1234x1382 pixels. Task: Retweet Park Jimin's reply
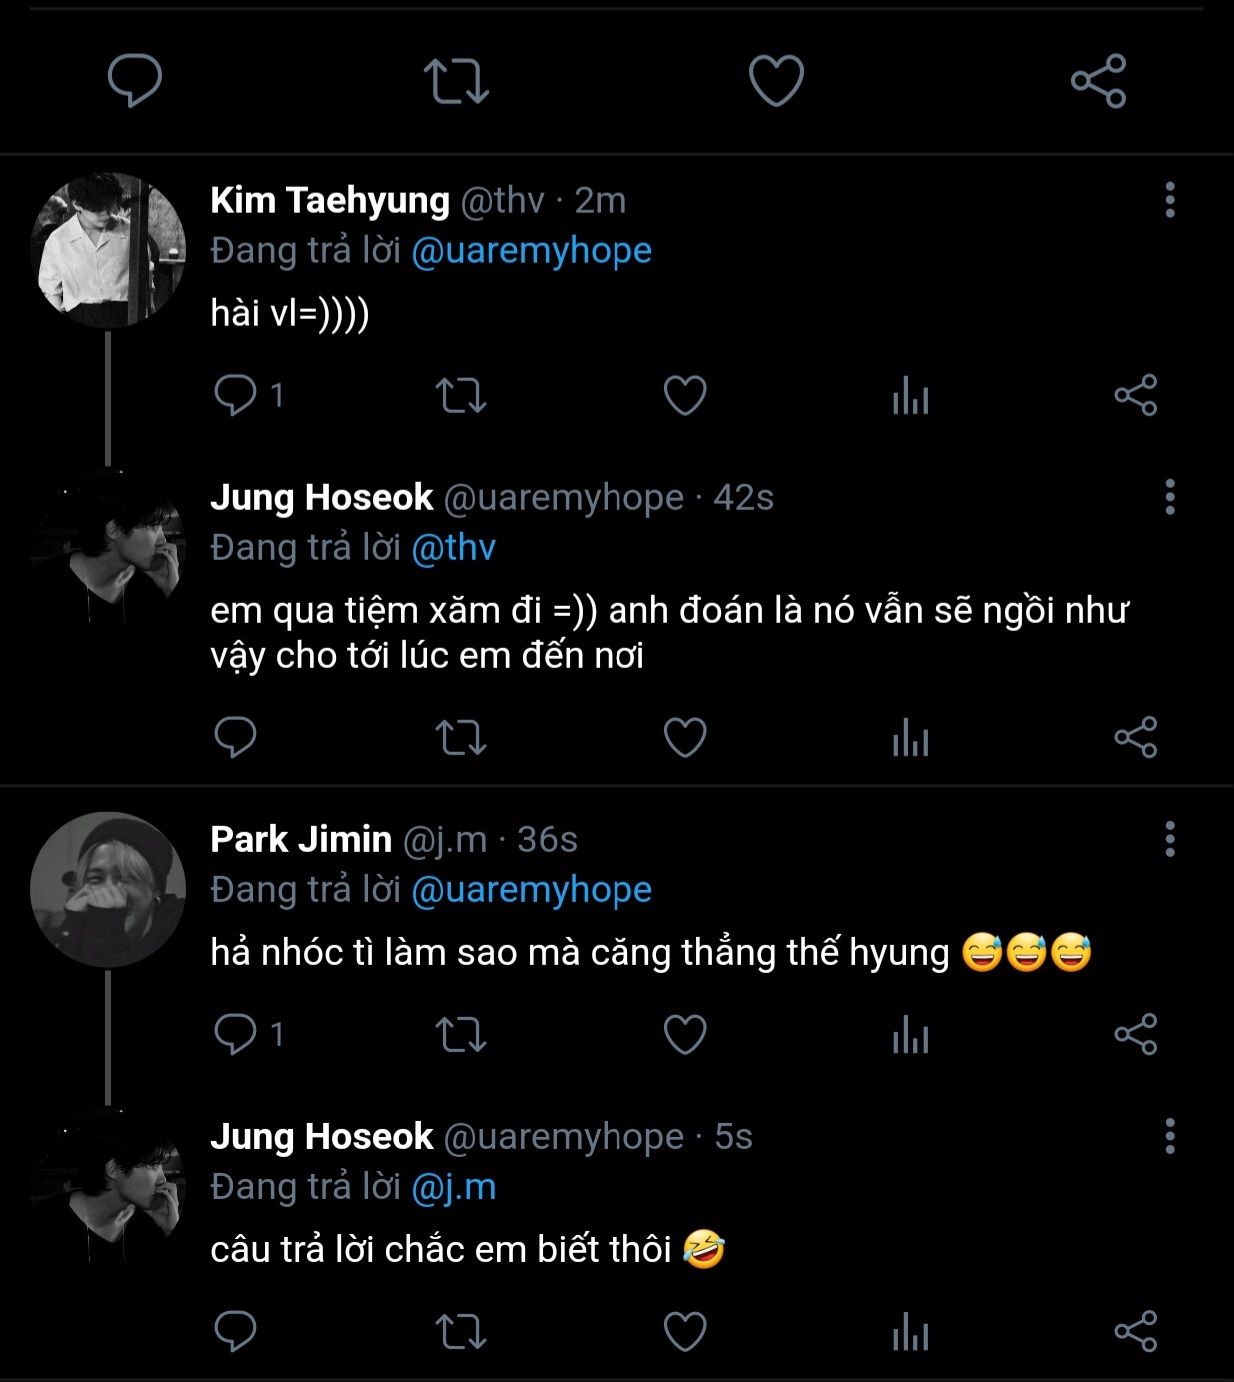point(461,1035)
